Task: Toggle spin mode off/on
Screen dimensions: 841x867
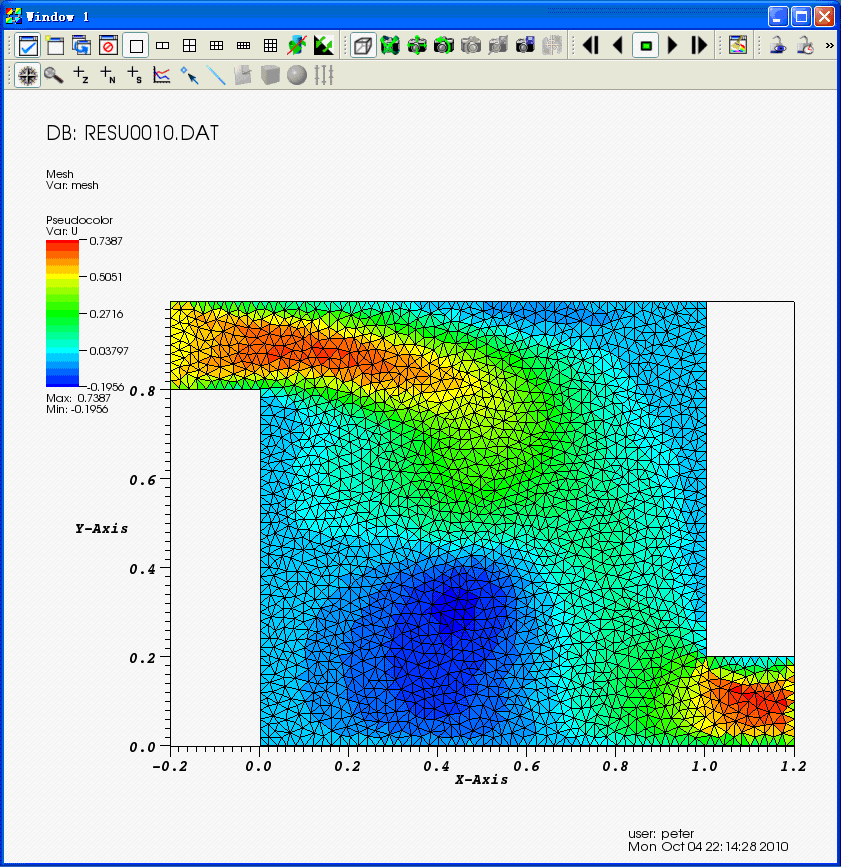Action: [x=297, y=45]
